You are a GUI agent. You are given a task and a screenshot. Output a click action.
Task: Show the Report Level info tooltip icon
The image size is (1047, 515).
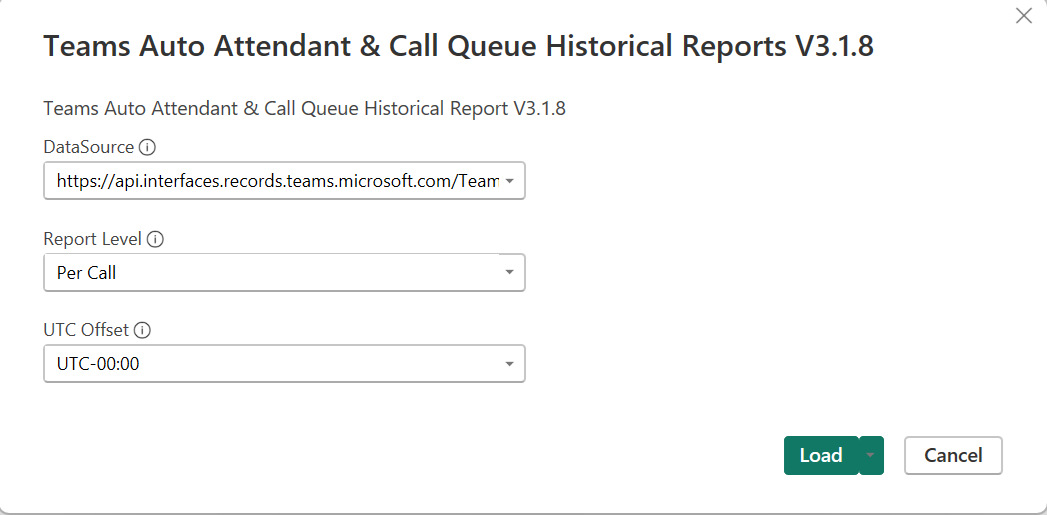pyautogui.click(x=155, y=238)
